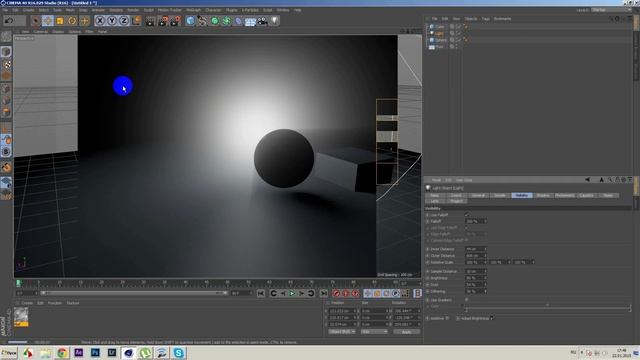The height and width of the screenshot is (360, 640).
Task: Activate the Move tool
Action: pos(47,21)
